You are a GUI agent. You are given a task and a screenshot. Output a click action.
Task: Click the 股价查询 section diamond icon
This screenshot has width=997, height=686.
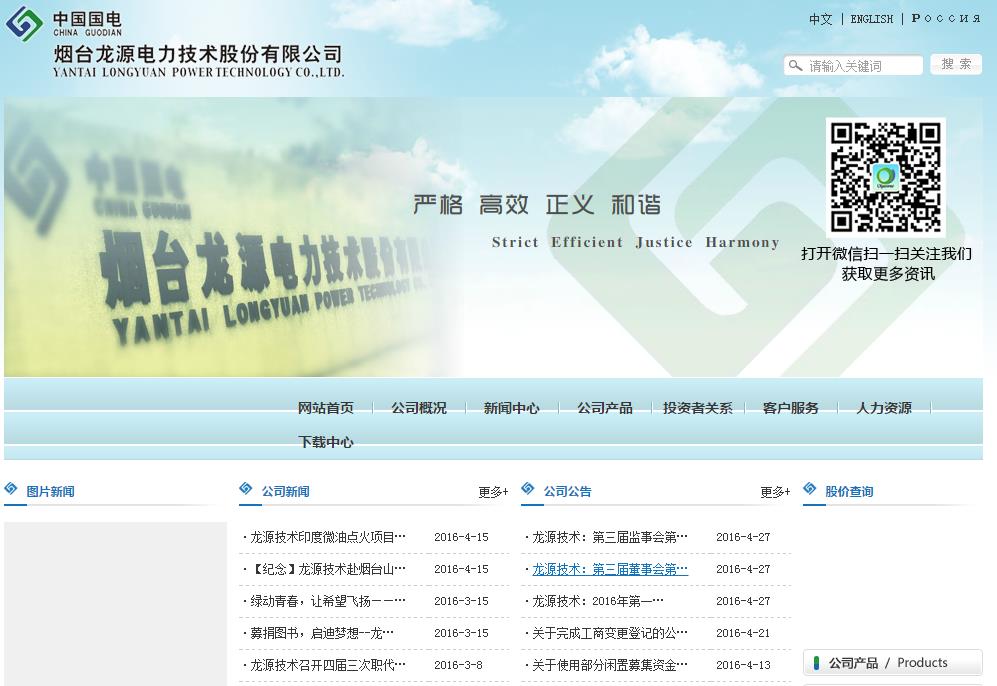(809, 488)
